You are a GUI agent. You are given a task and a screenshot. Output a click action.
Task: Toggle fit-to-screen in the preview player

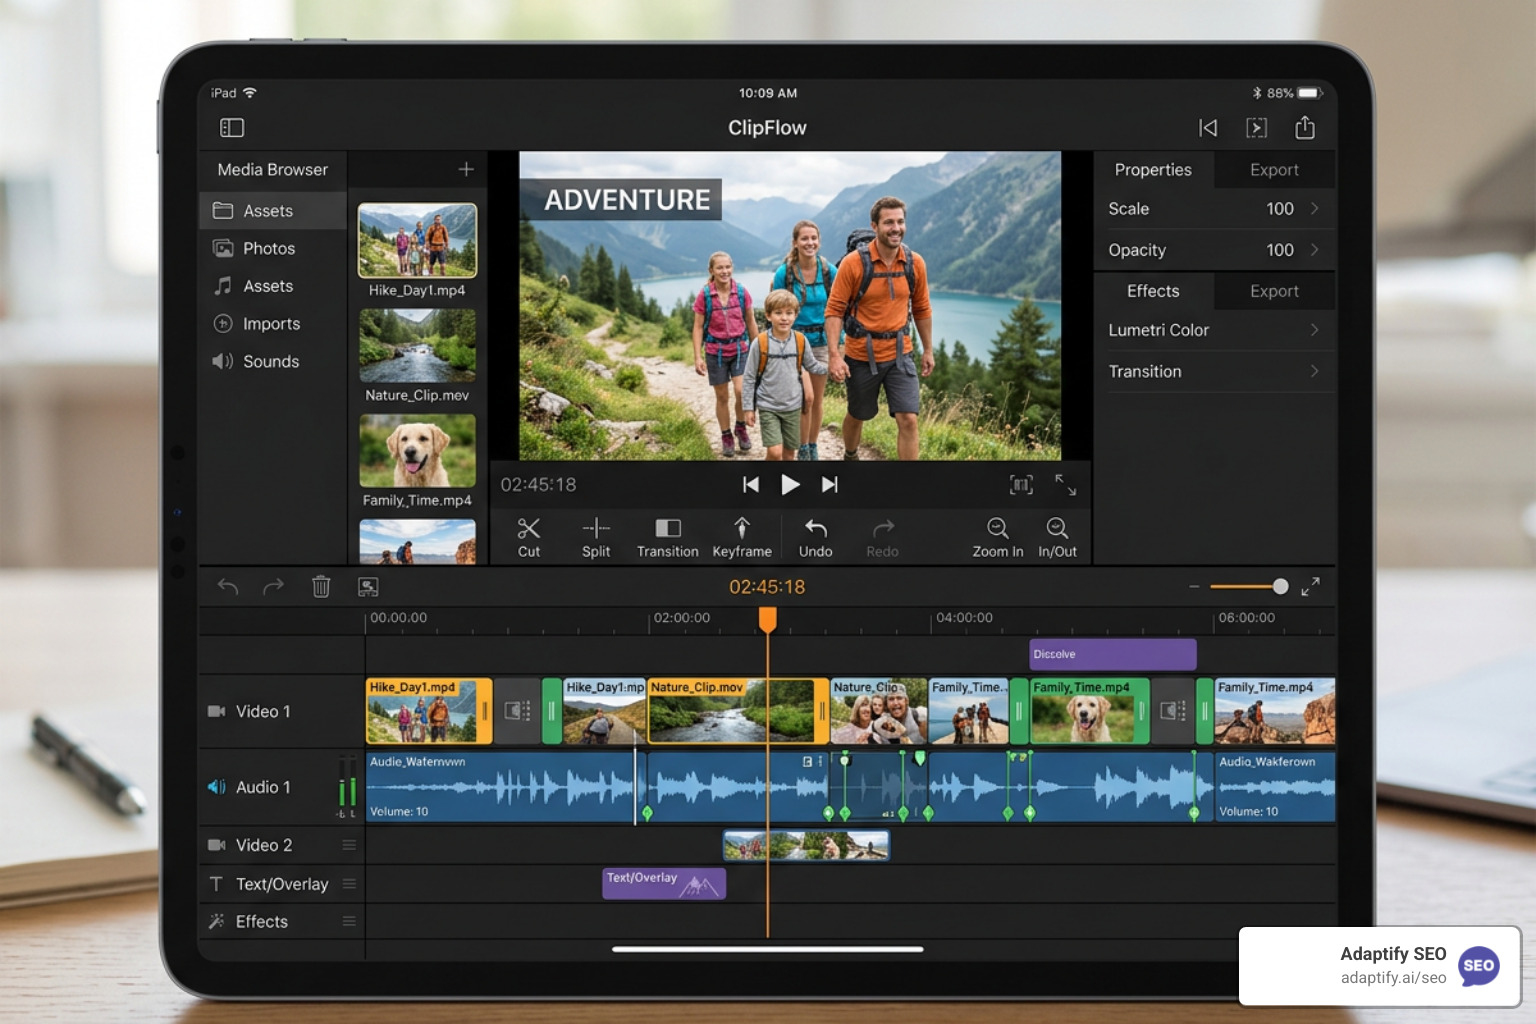click(1021, 485)
